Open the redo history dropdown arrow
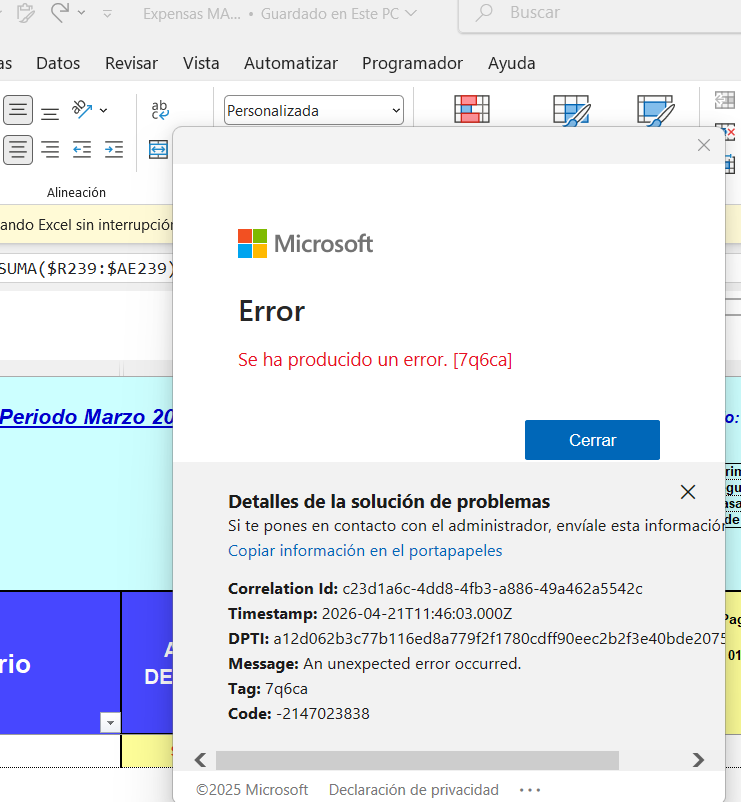Screen dimensions: 741x802 pos(81,13)
